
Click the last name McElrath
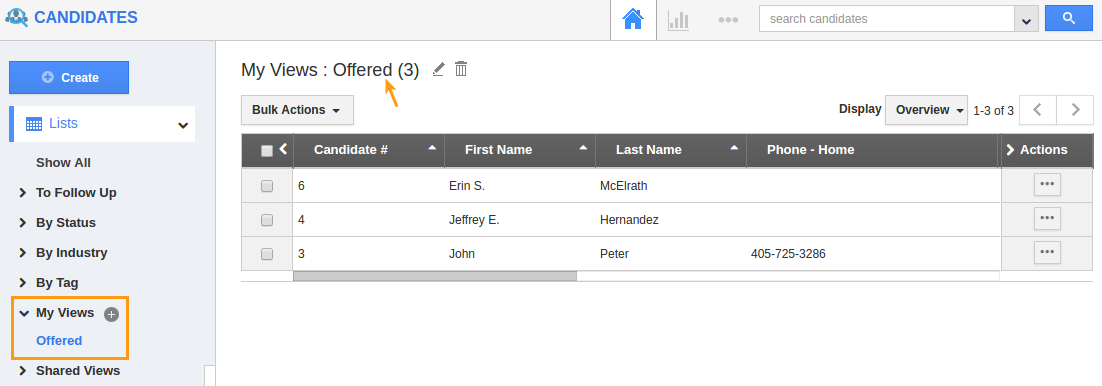tap(623, 186)
